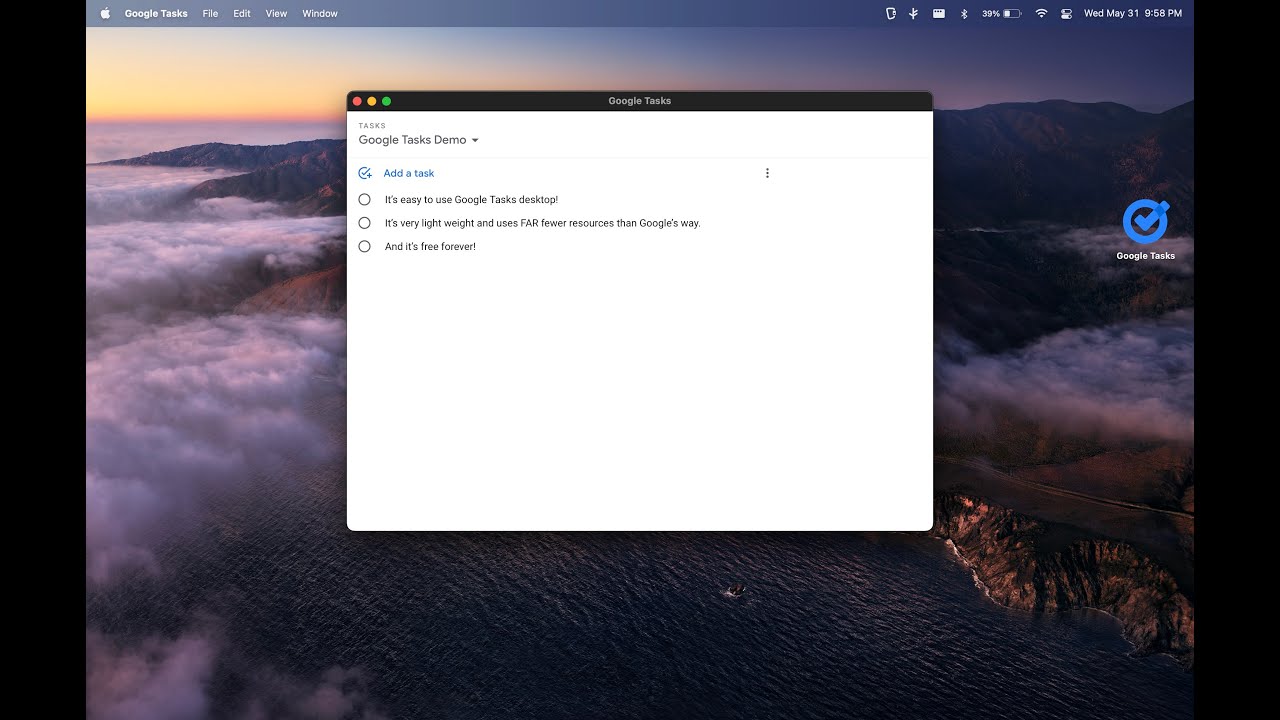Select task text about FAR fewer resources
1280x720 pixels.
click(543, 223)
